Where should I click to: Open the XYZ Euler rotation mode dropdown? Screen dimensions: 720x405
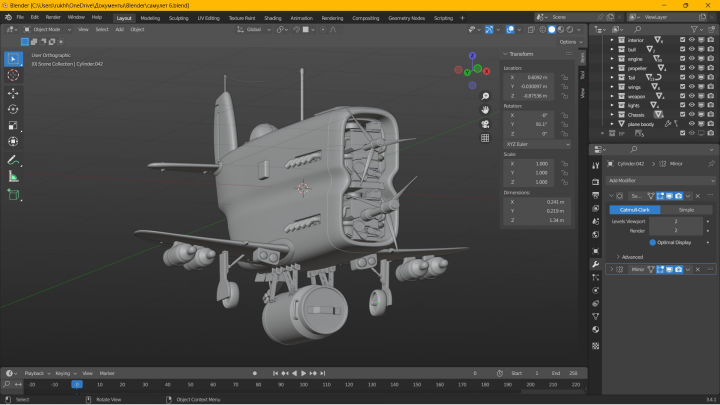coord(537,144)
